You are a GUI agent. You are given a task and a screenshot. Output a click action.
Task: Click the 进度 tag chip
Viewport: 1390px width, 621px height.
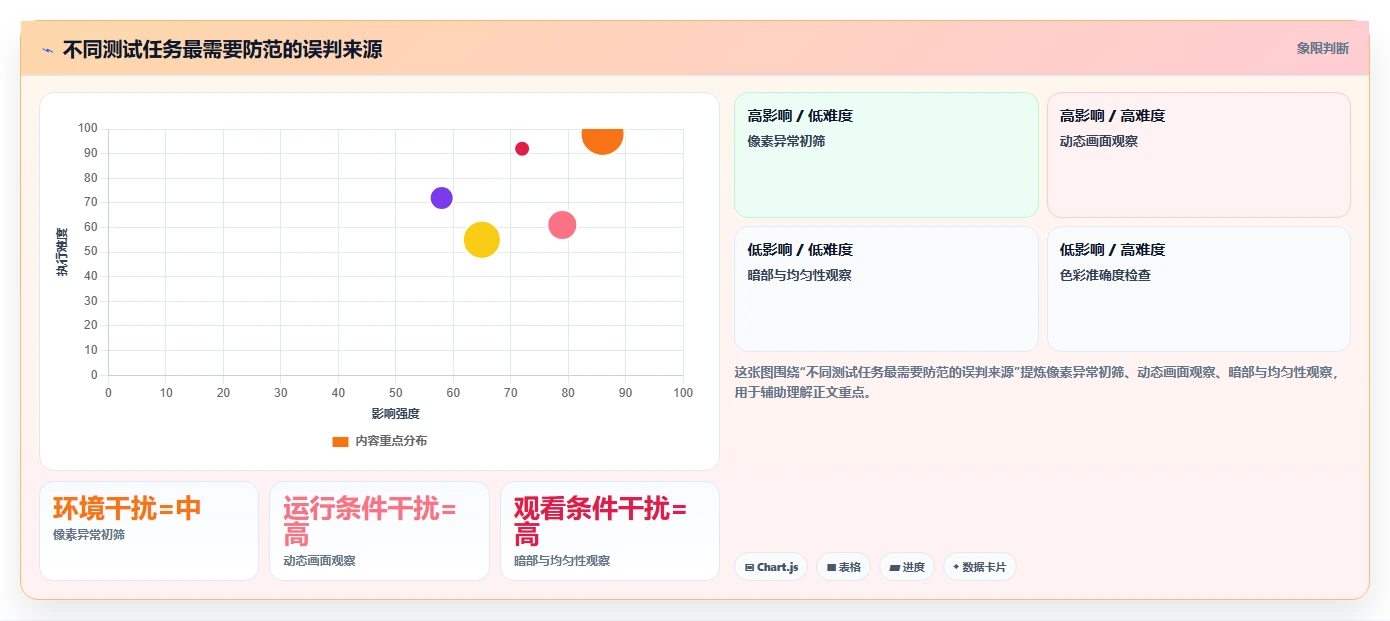(x=907, y=567)
